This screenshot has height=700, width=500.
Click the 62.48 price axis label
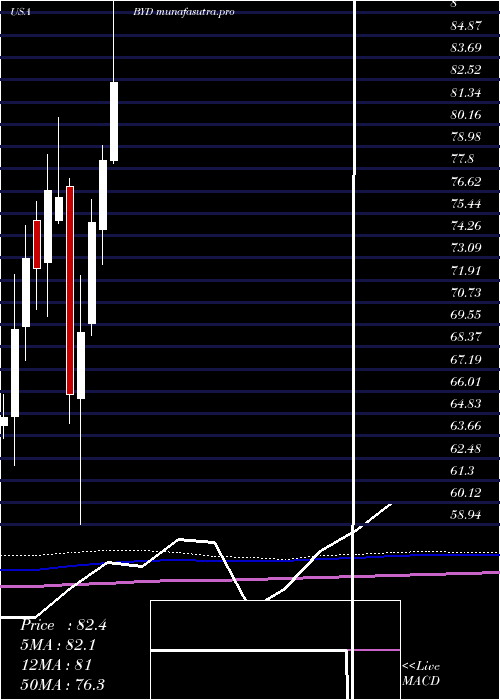(466, 449)
